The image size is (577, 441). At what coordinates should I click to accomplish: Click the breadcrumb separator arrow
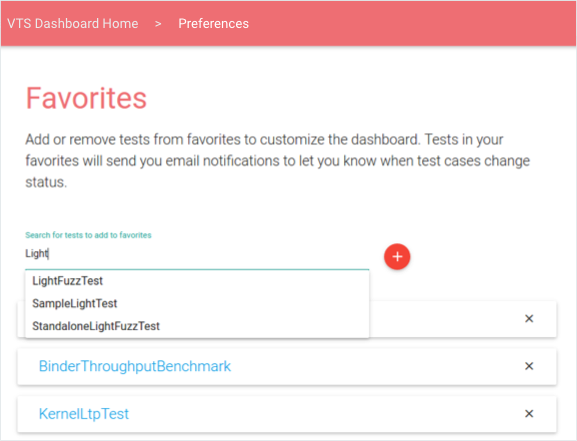(x=158, y=24)
